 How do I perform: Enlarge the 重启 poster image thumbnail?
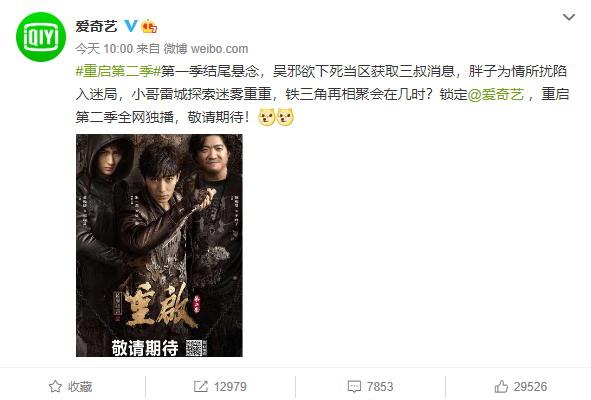[159, 245]
